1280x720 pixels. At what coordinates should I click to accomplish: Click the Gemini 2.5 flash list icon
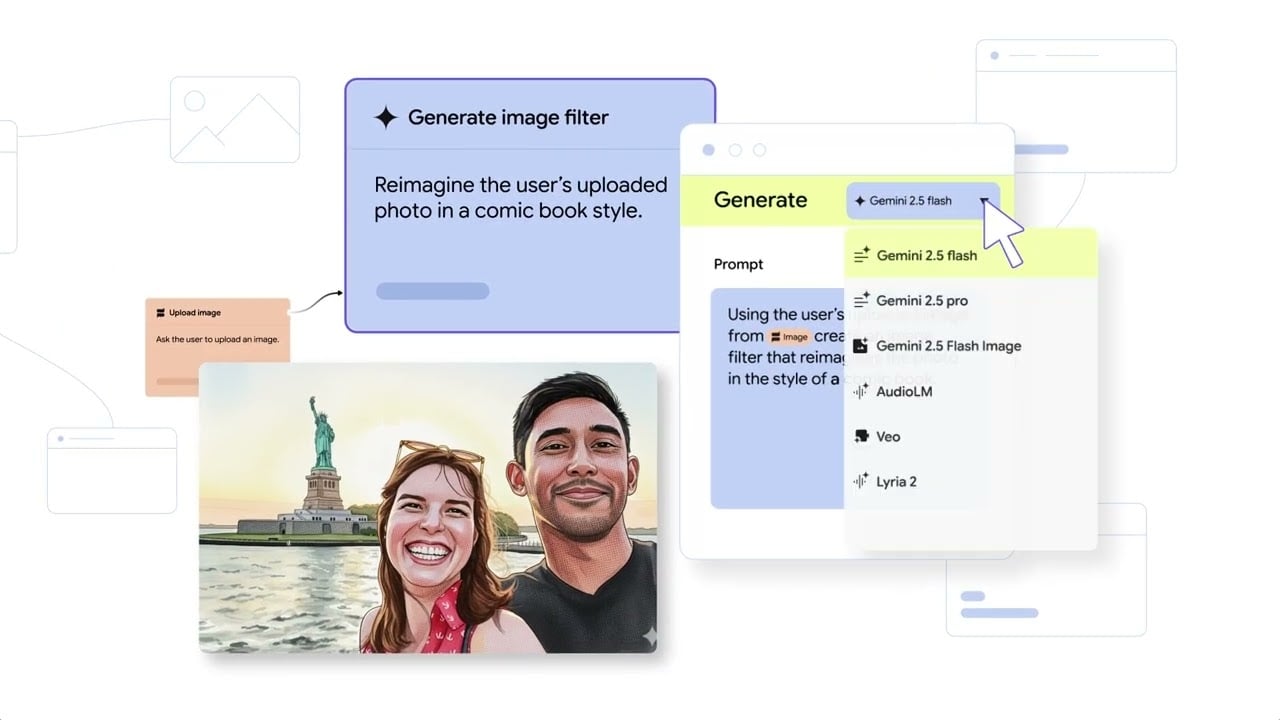(x=861, y=255)
